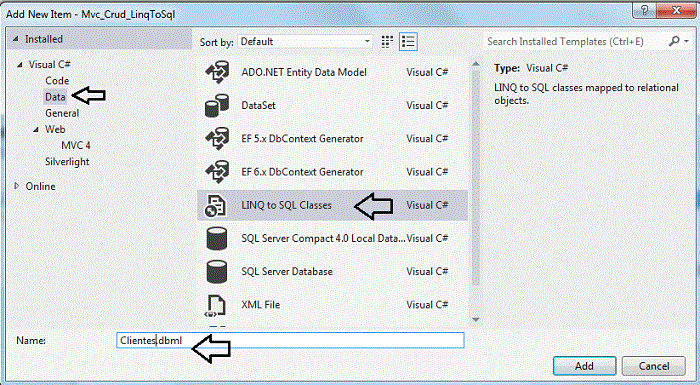Image resolution: width=700 pixels, height=385 pixels.
Task: Select the ADO.NET Entity Data Model icon
Action: (x=217, y=72)
